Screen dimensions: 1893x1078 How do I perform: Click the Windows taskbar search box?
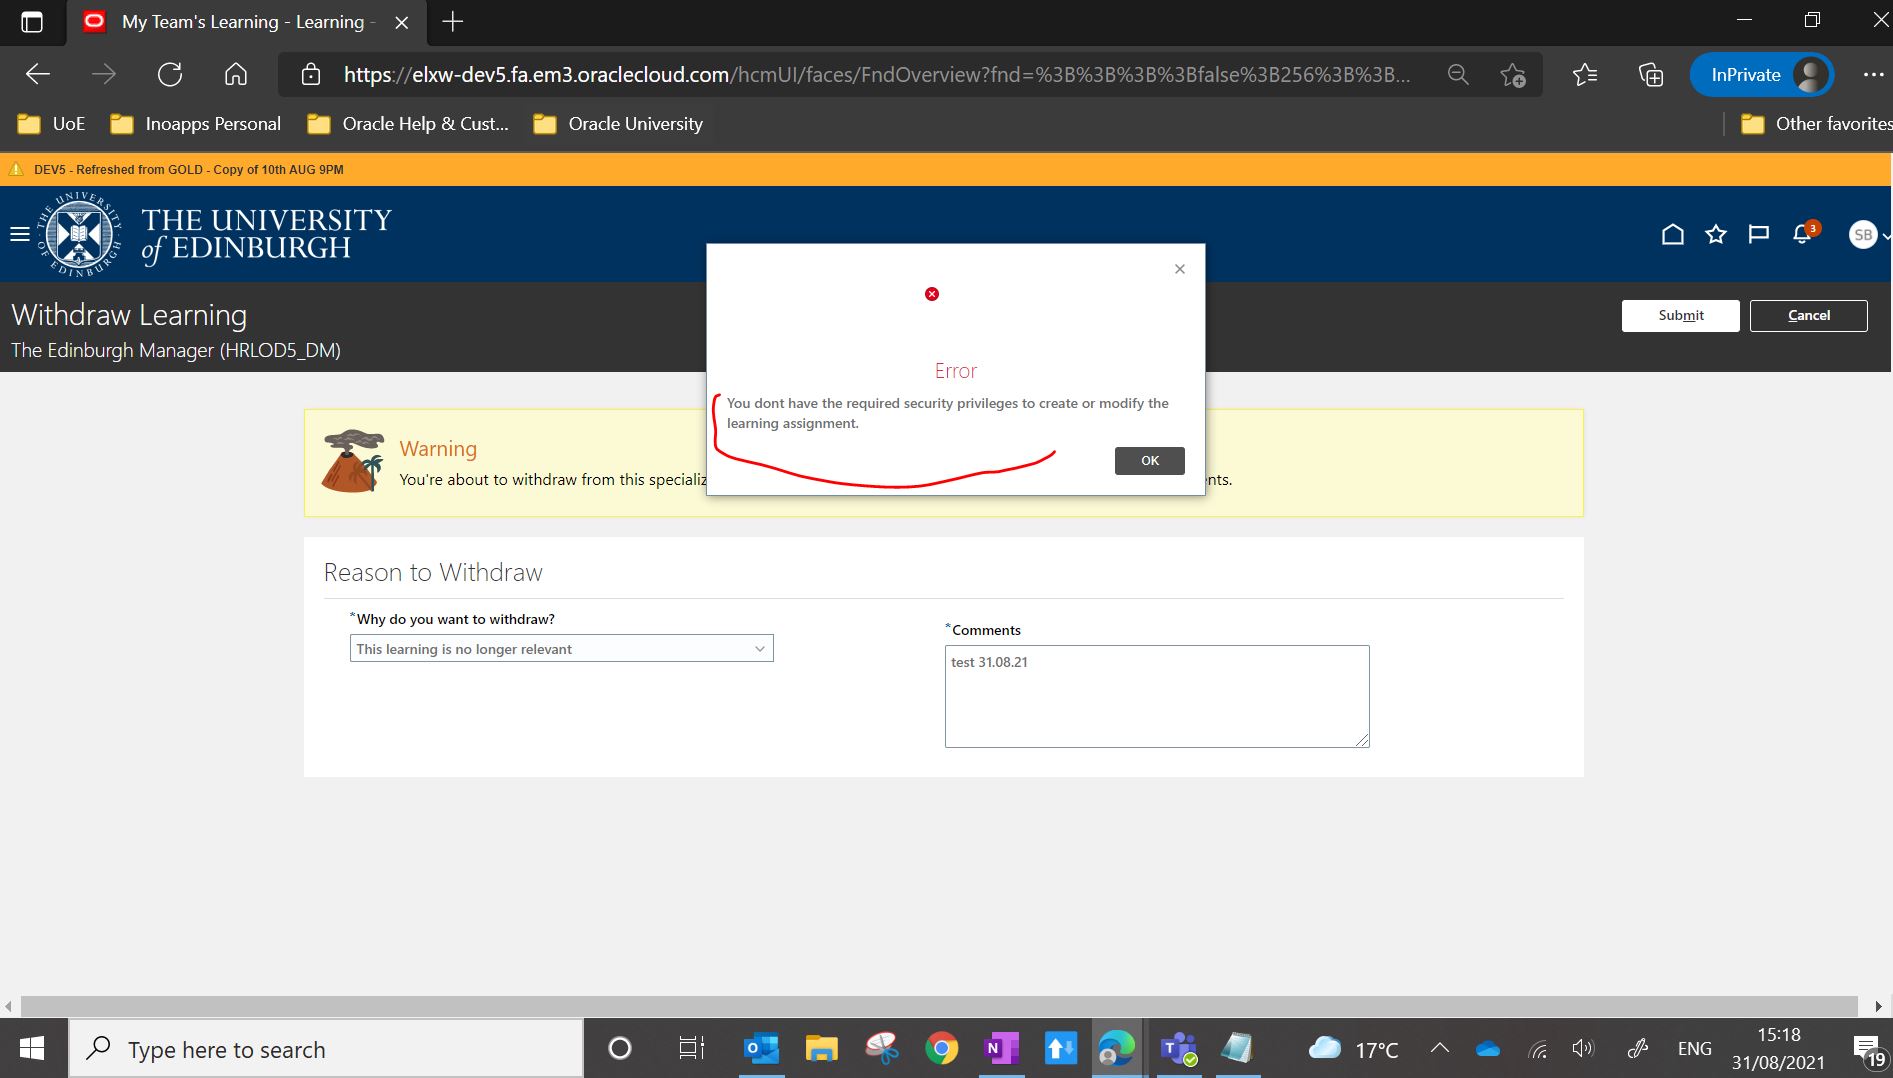point(326,1048)
